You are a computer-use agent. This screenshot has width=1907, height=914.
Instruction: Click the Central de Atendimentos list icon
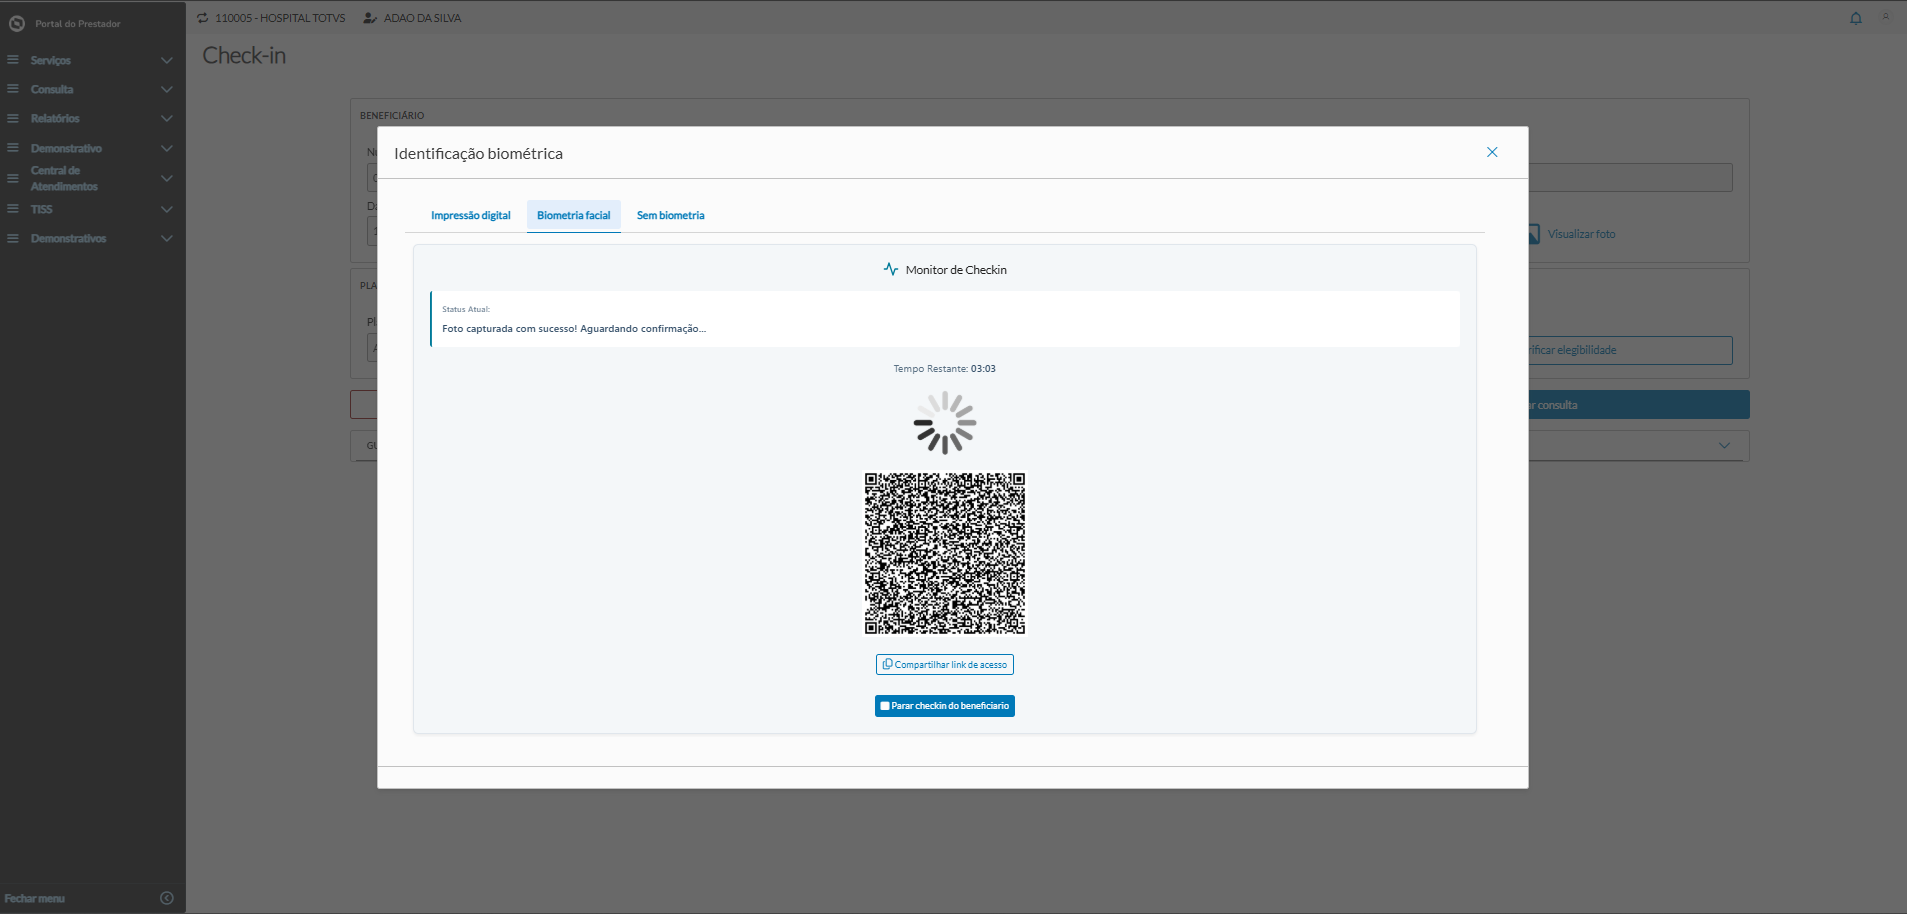[x=13, y=178]
